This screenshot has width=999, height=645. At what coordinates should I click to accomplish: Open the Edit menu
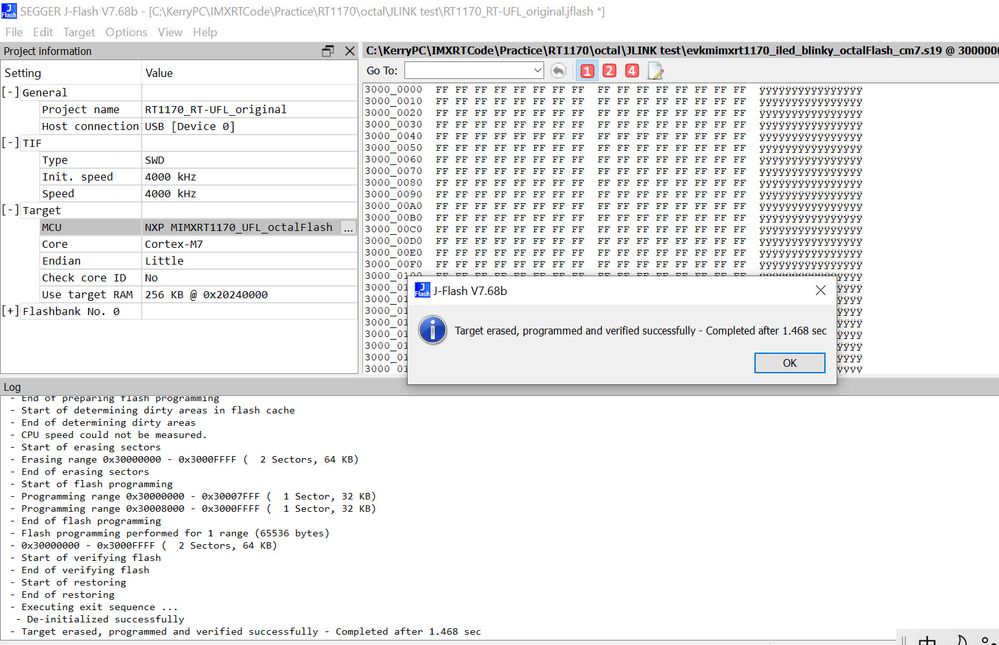(x=43, y=32)
